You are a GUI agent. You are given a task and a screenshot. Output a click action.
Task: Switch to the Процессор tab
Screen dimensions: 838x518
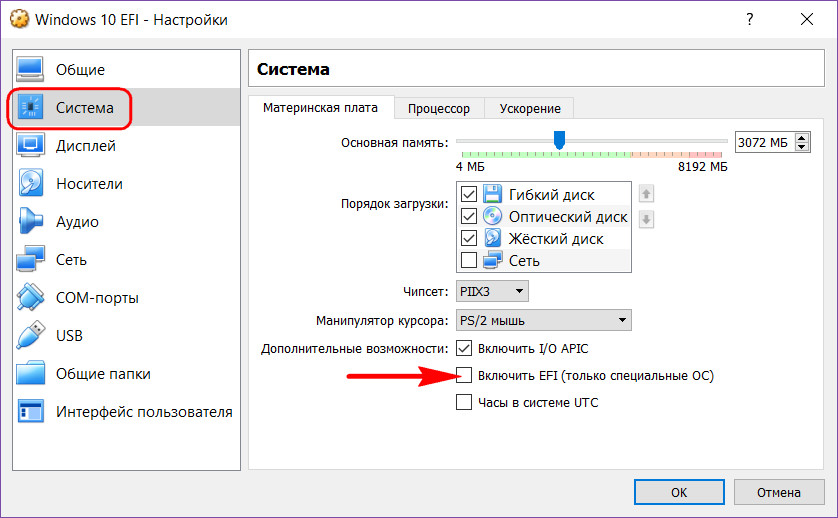[439, 109]
